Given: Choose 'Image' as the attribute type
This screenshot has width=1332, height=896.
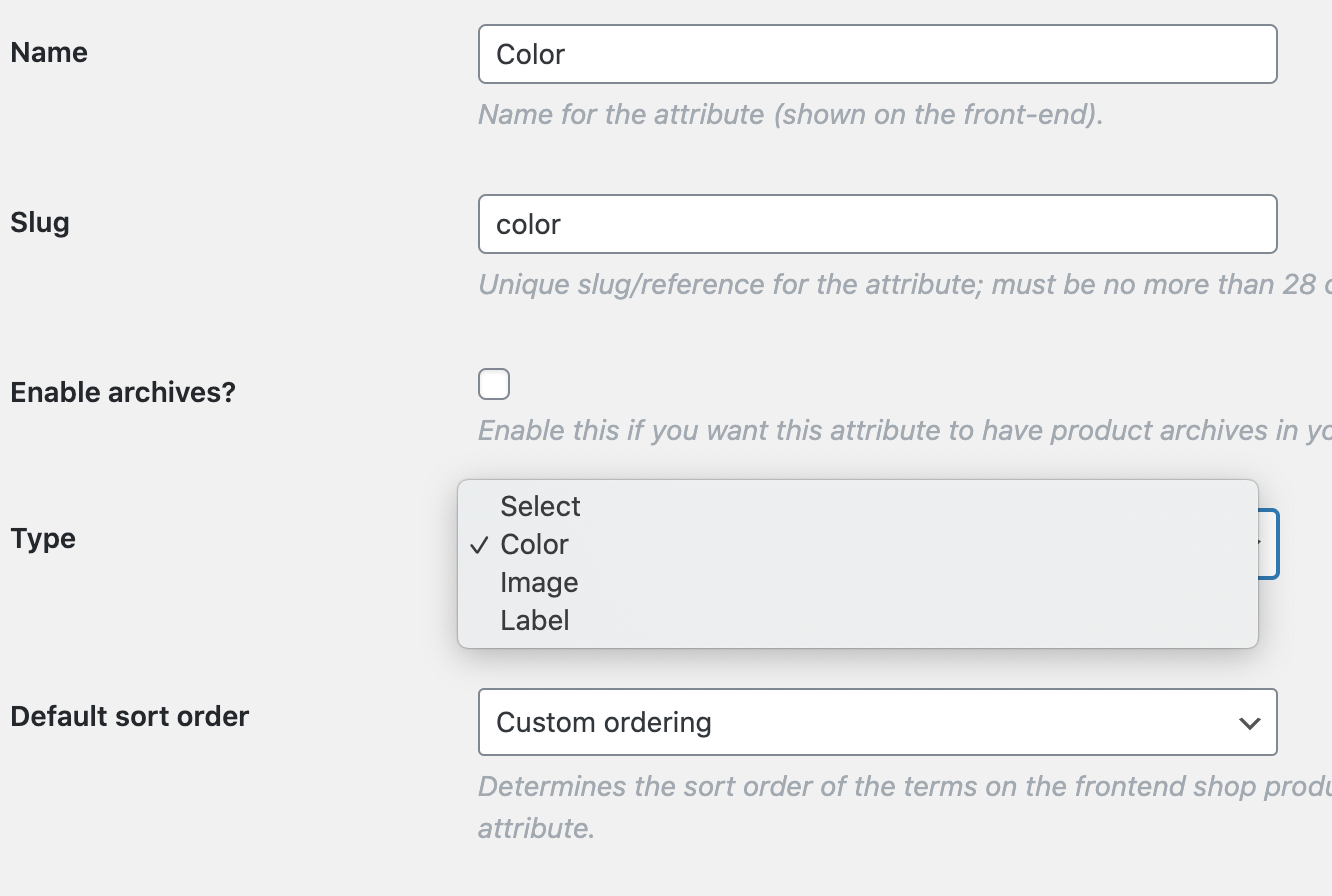Looking at the screenshot, I should tap(539, 583).
